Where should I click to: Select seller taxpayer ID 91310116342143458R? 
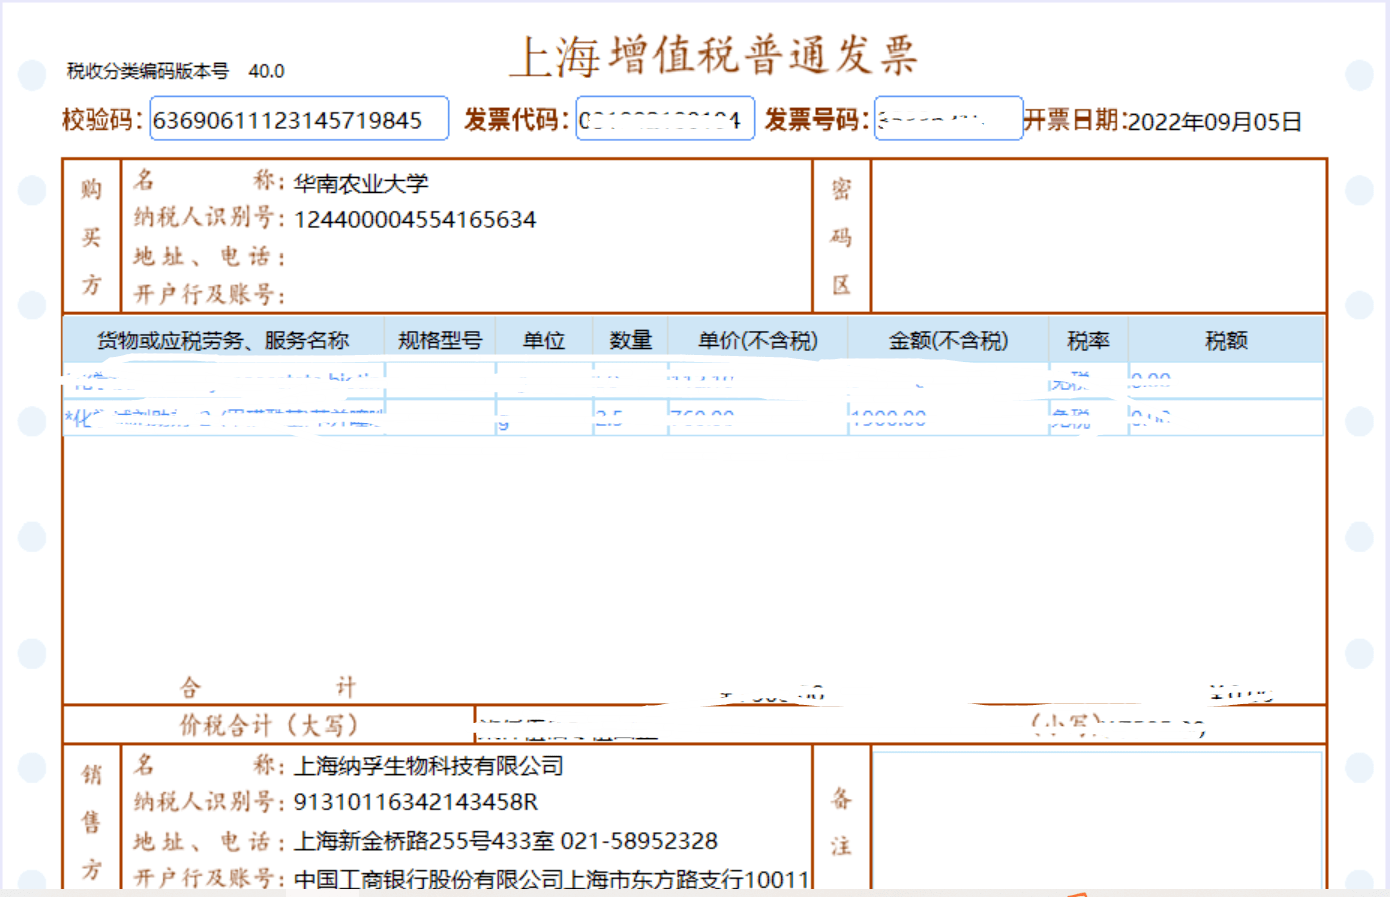(415, 803)
